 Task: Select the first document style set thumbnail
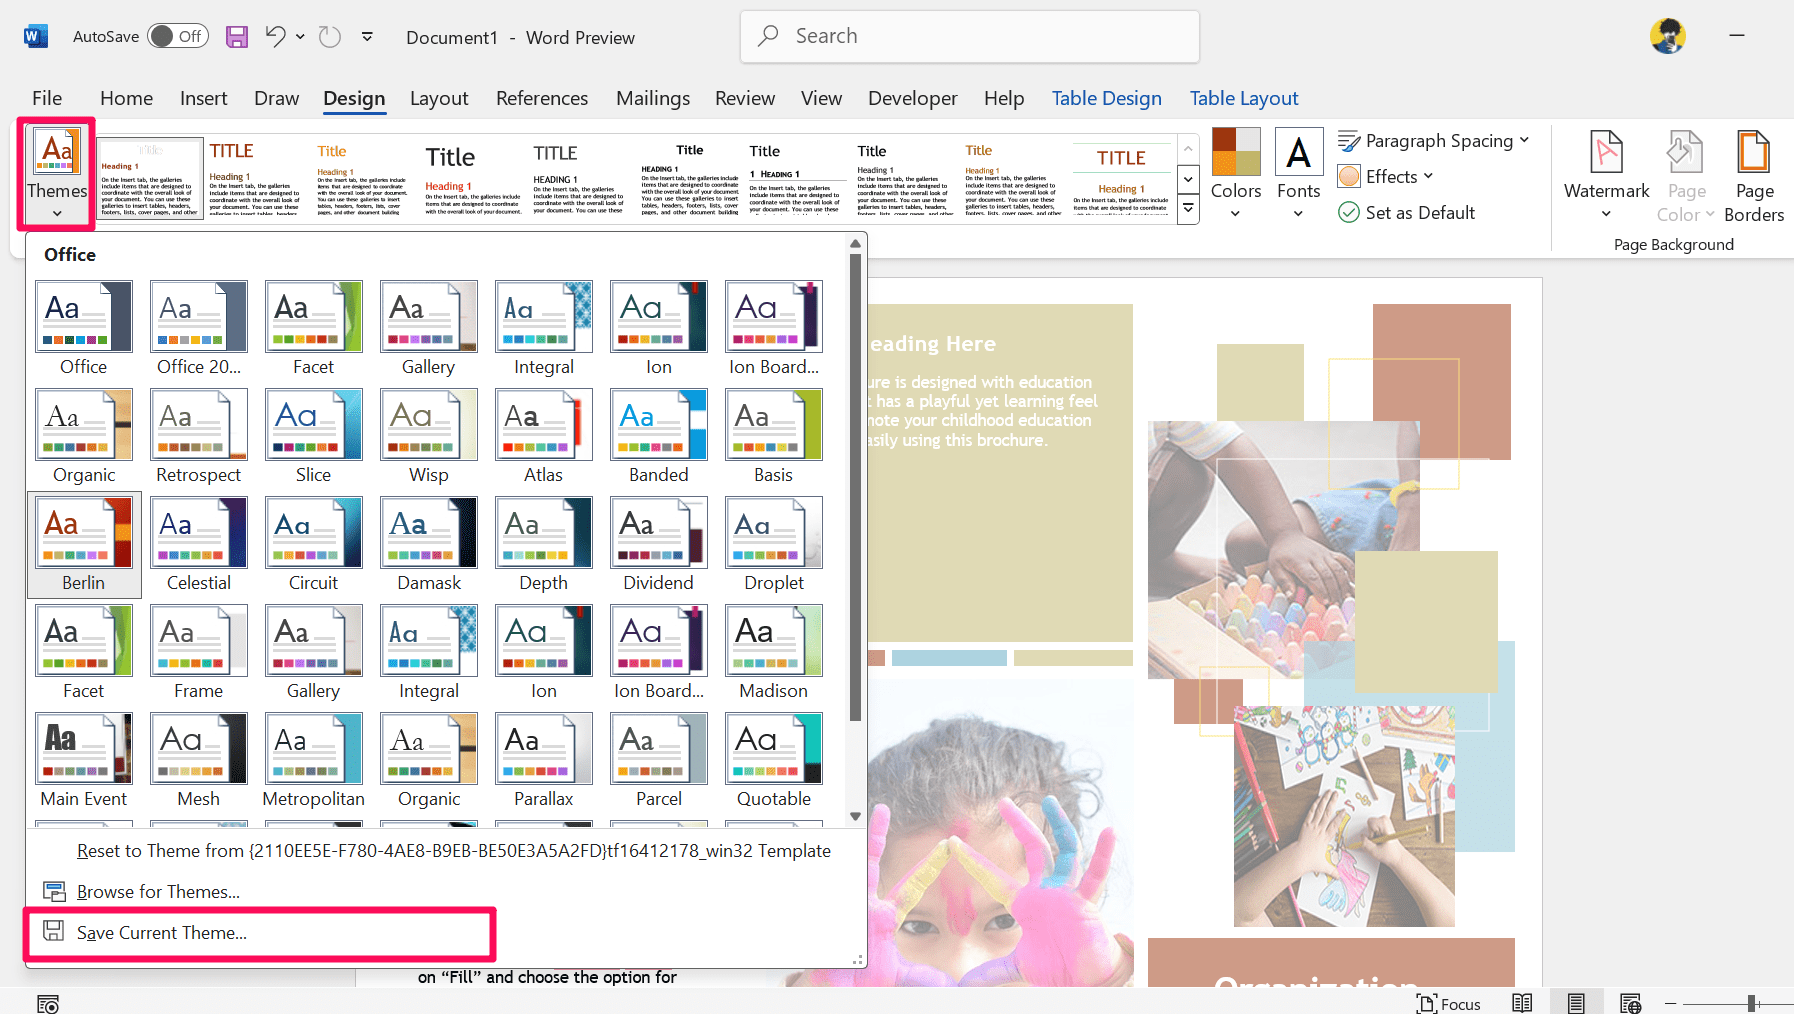[150, 178]
